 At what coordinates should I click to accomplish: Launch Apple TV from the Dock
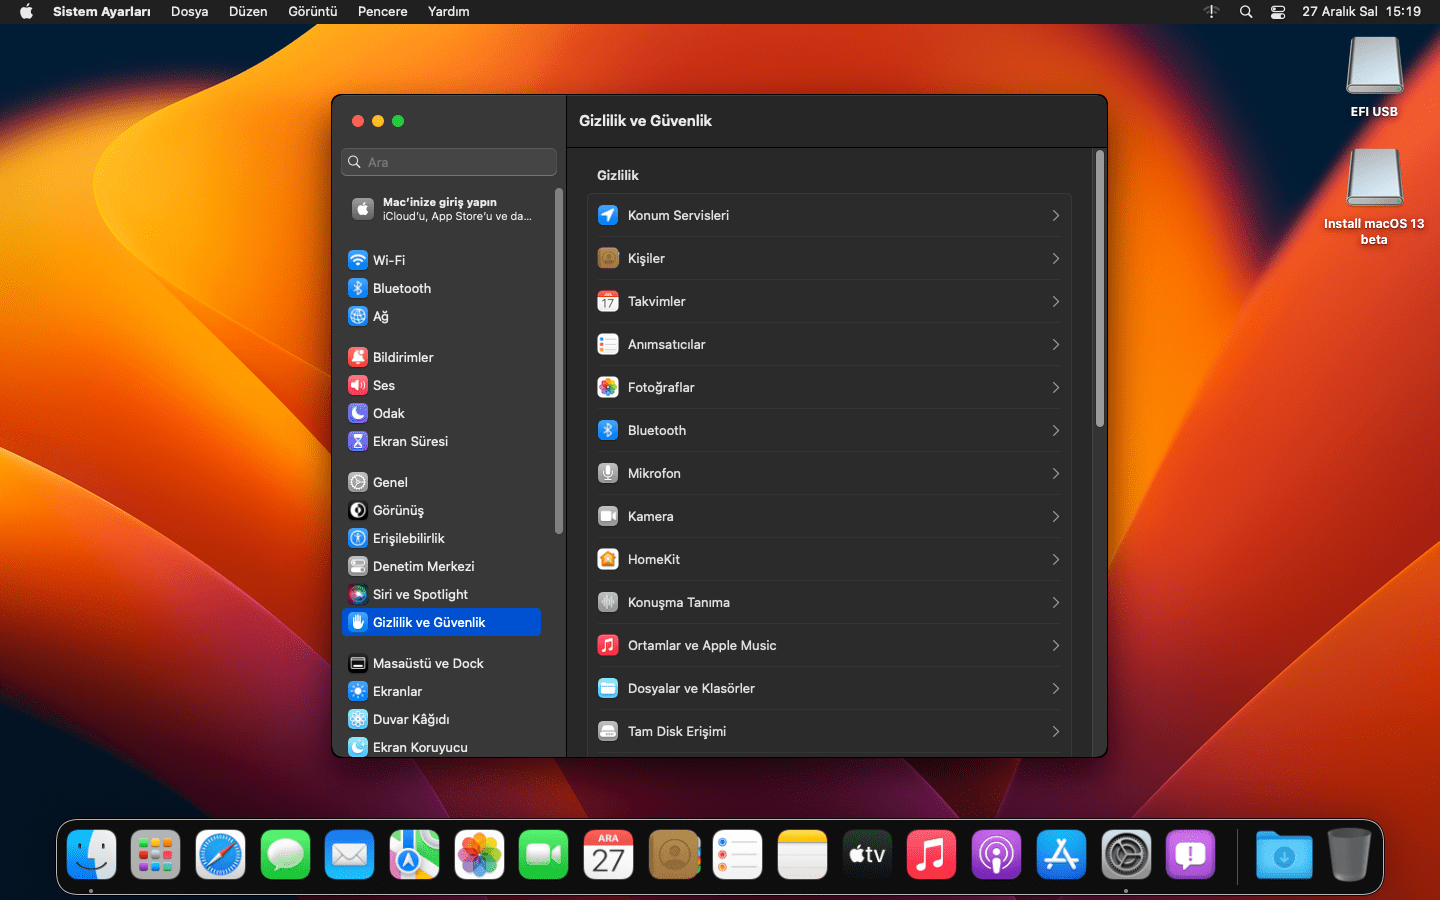click(867, 855)
